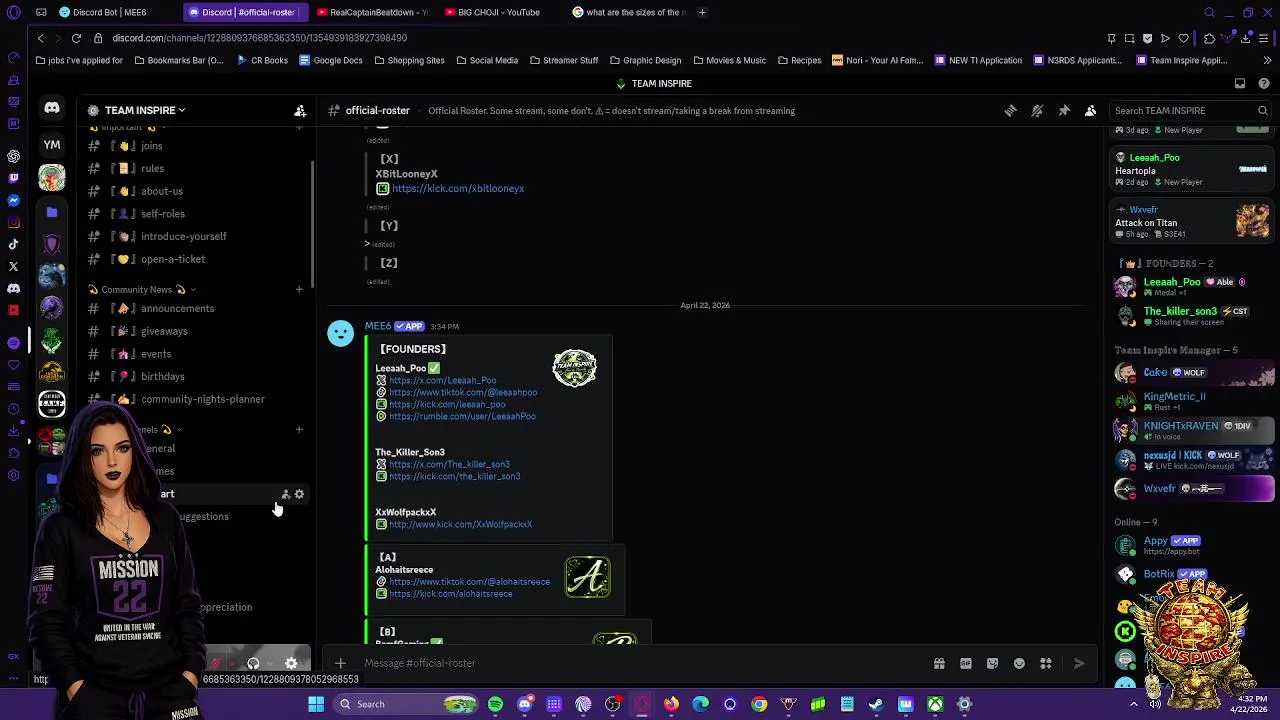The width and height of the screenshot is (1280, 720).
Task: Switch to the Google search tab
Action: (x=628, y=13)
